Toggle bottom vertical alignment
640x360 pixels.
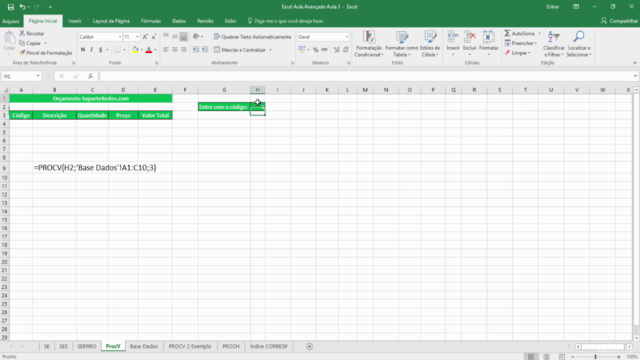click(x=184, y=37)
